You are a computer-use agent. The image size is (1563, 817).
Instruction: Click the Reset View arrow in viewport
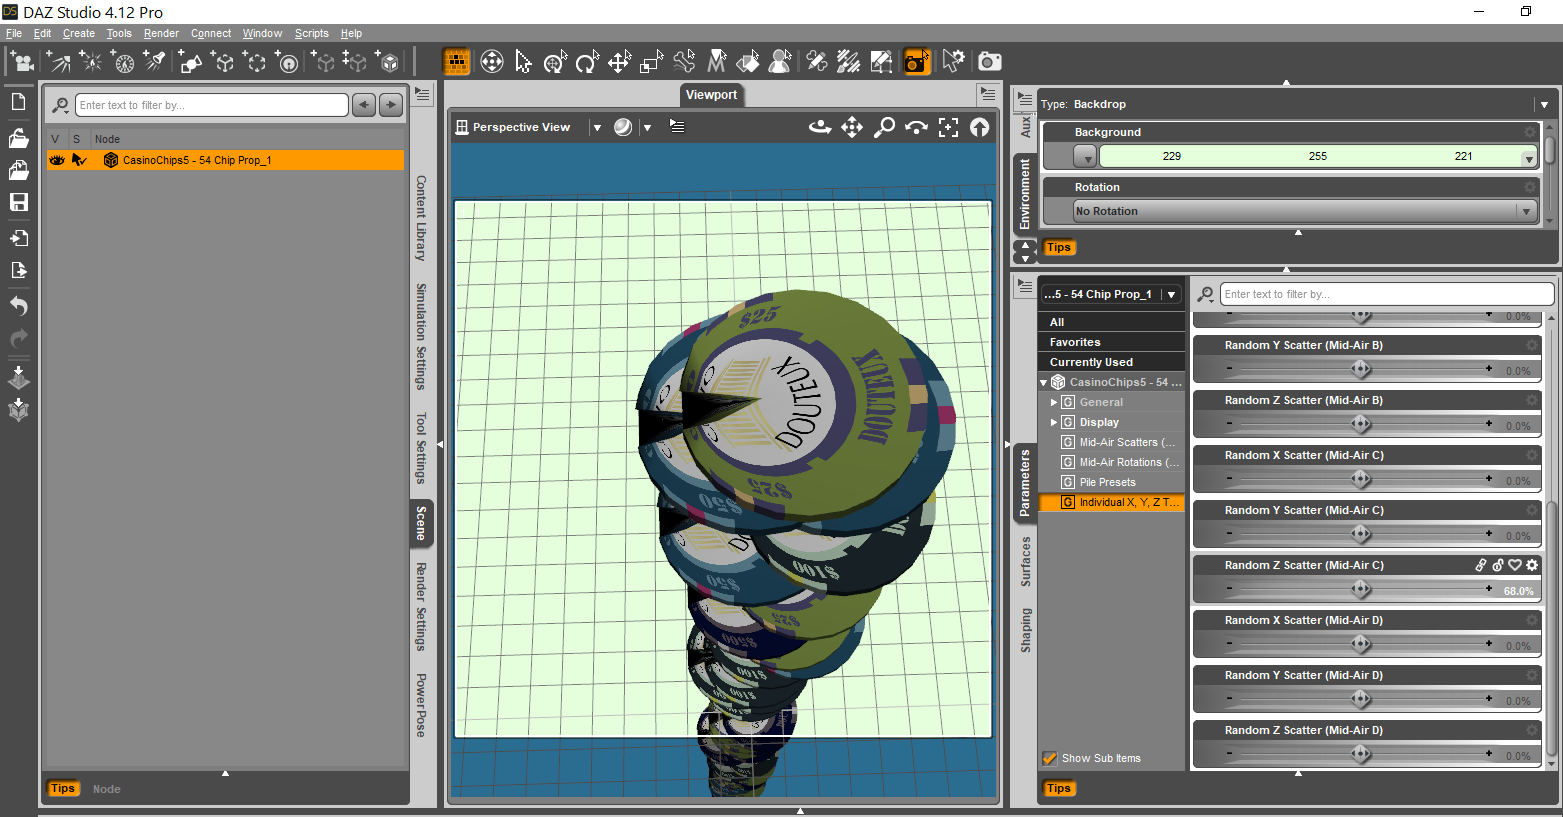[x=980, y=127]
